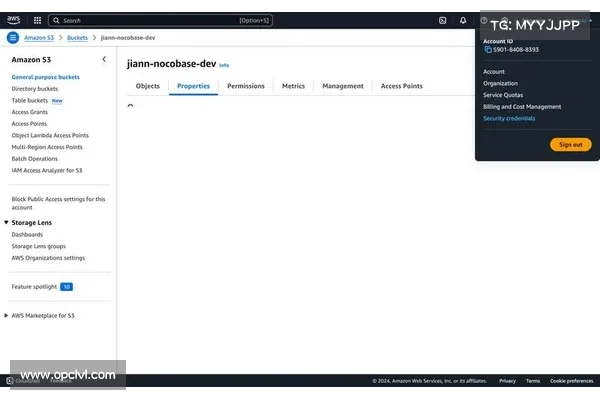Open IAM Access Analyzer for S3
Image resolution: width=600 pixels, height=400 pixels.
[x=47, y=170]
